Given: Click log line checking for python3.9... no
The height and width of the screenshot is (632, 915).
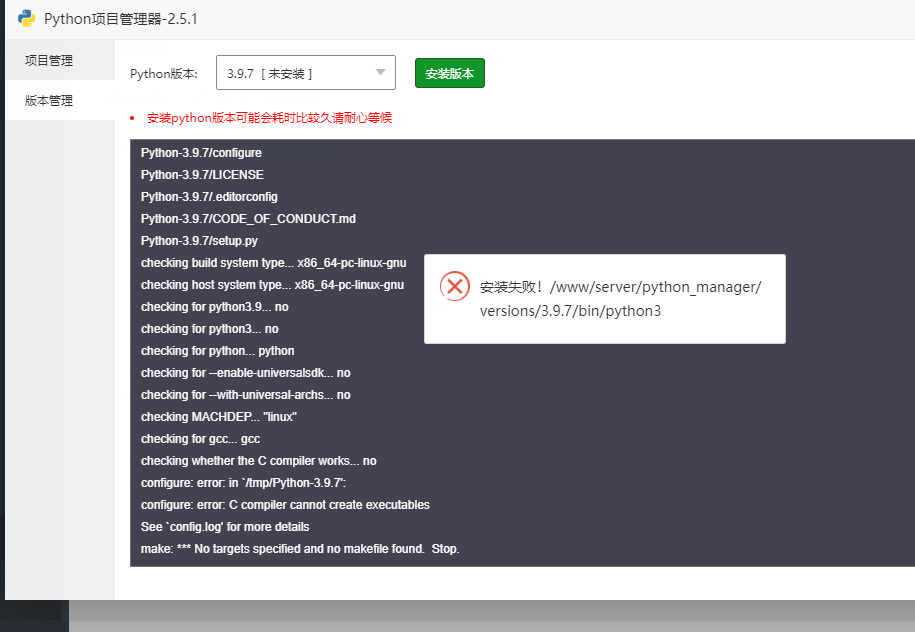Looking at the screenshot, I should tap(214, 307).
